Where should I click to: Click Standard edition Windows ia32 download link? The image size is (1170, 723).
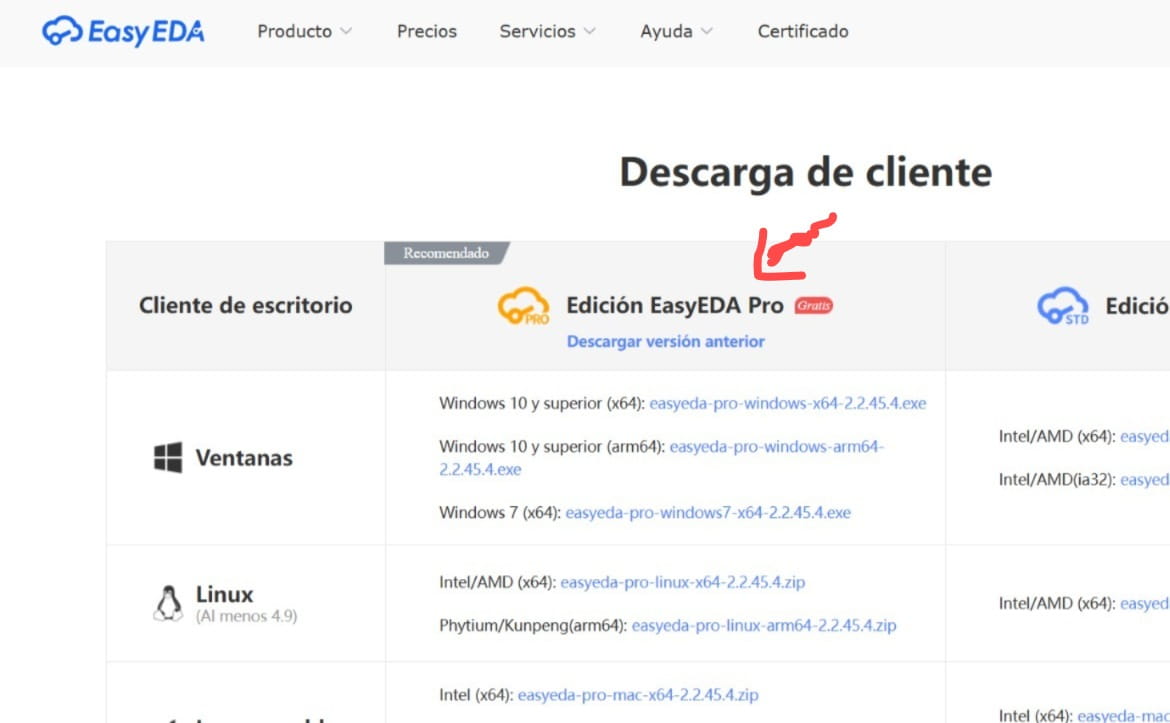1145,481
